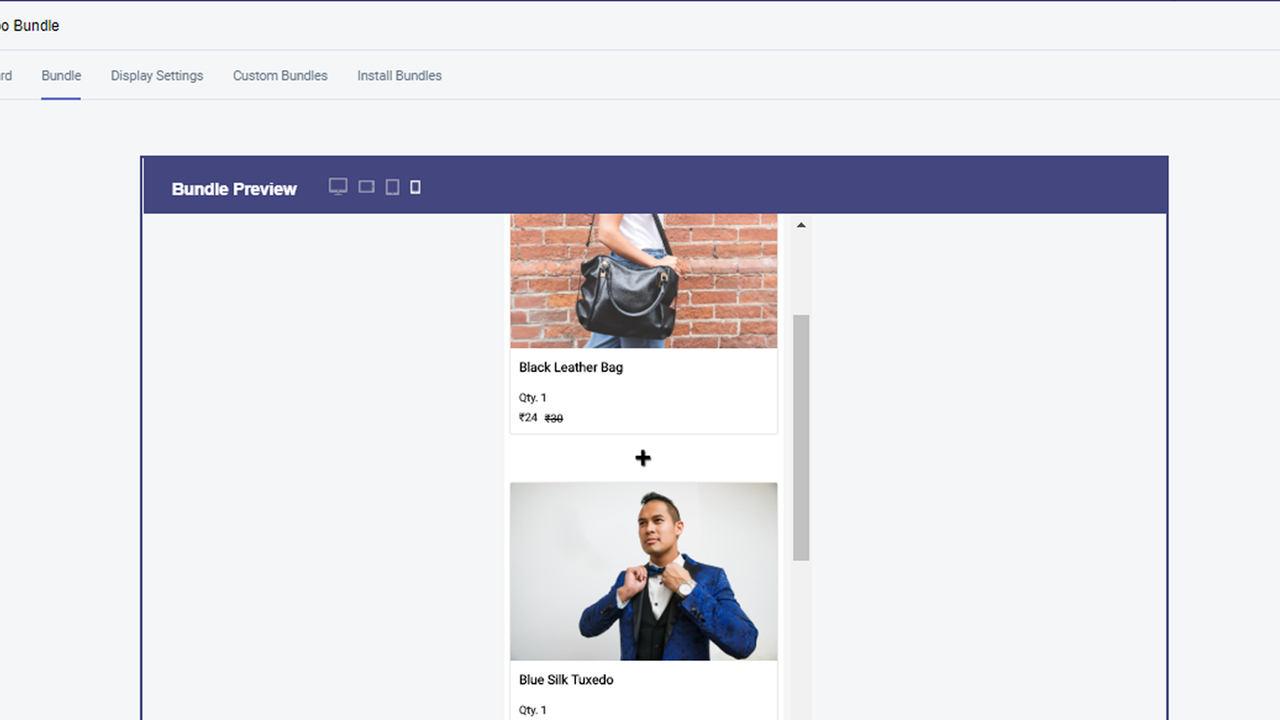Open the Bundle tab
The width and height of the screenshot is (1280, 720).
61,76
